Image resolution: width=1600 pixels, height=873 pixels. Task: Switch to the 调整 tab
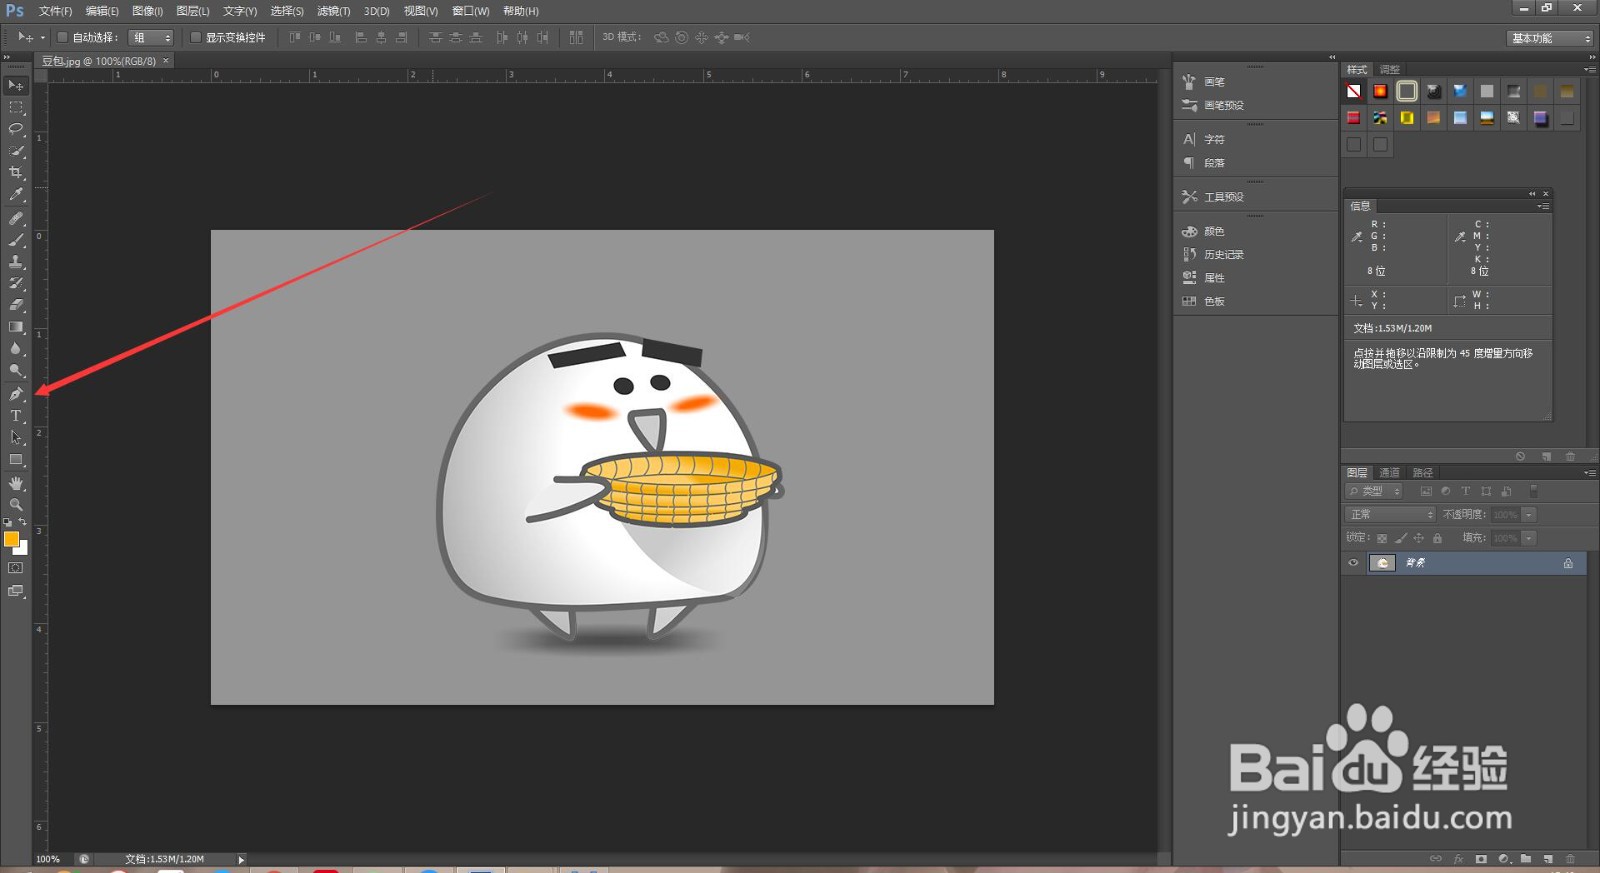point(1390,69)
